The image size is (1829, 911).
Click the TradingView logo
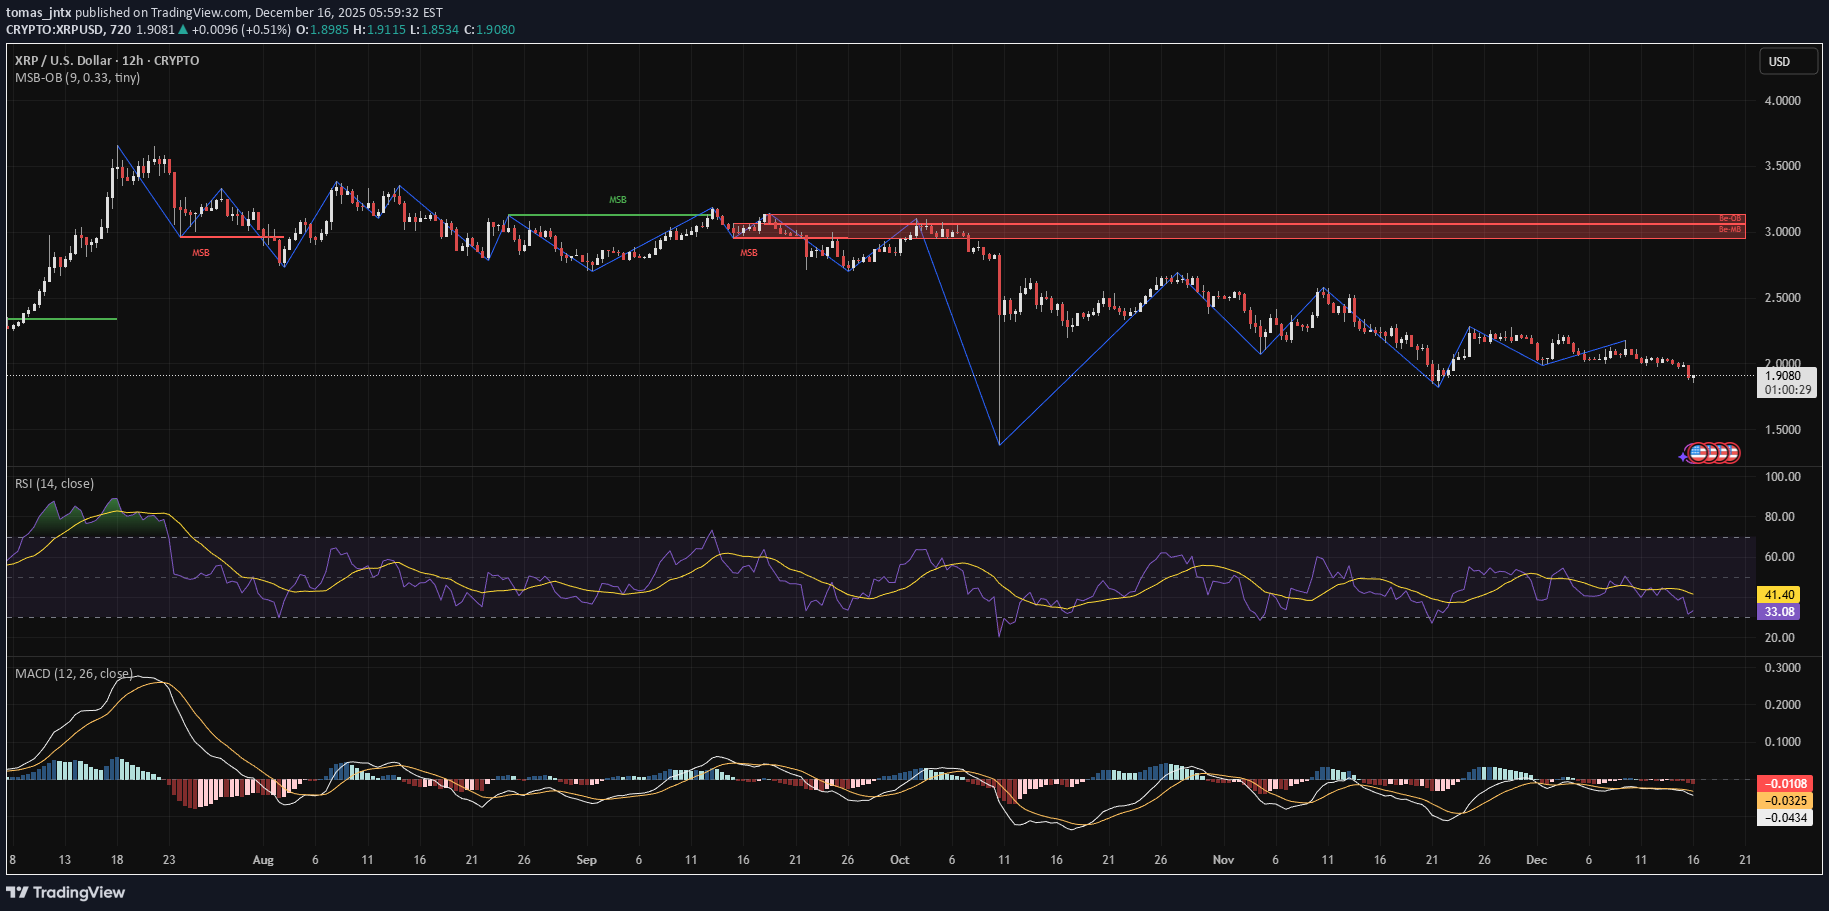pos(66,892)
